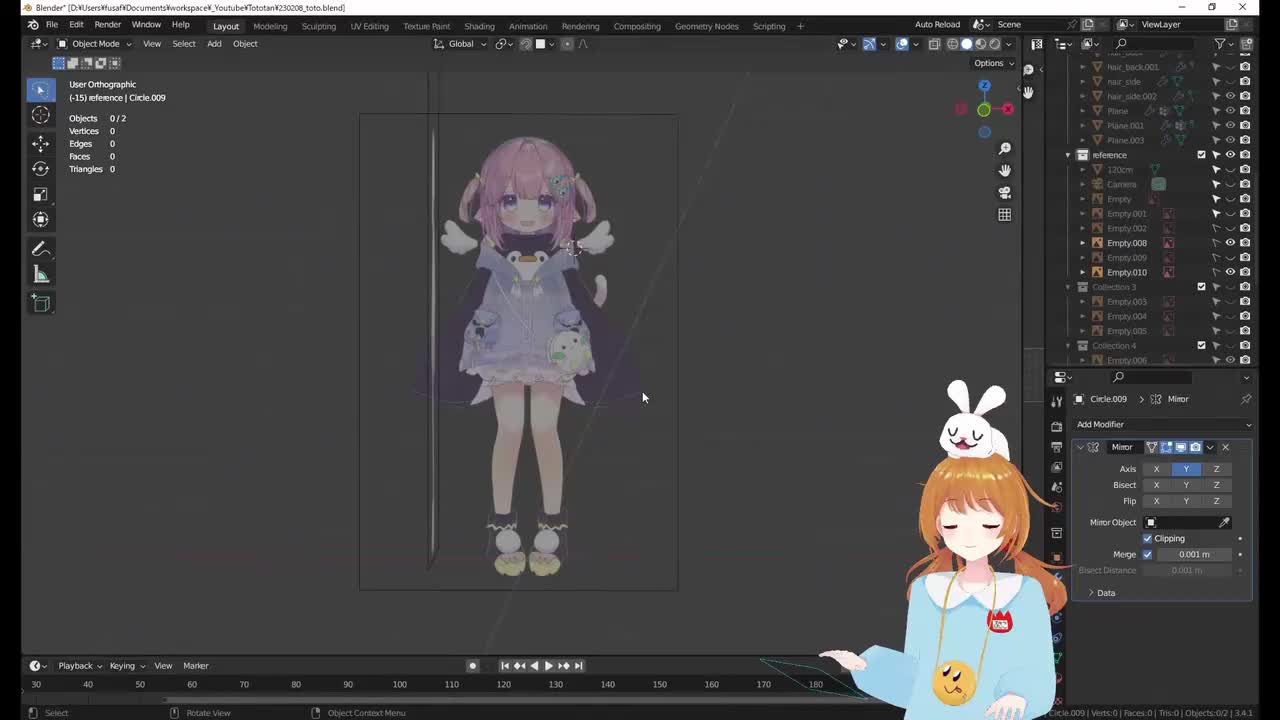
Task: Hide Empty.008 with its eye icon
Action: pos(1230,243)
